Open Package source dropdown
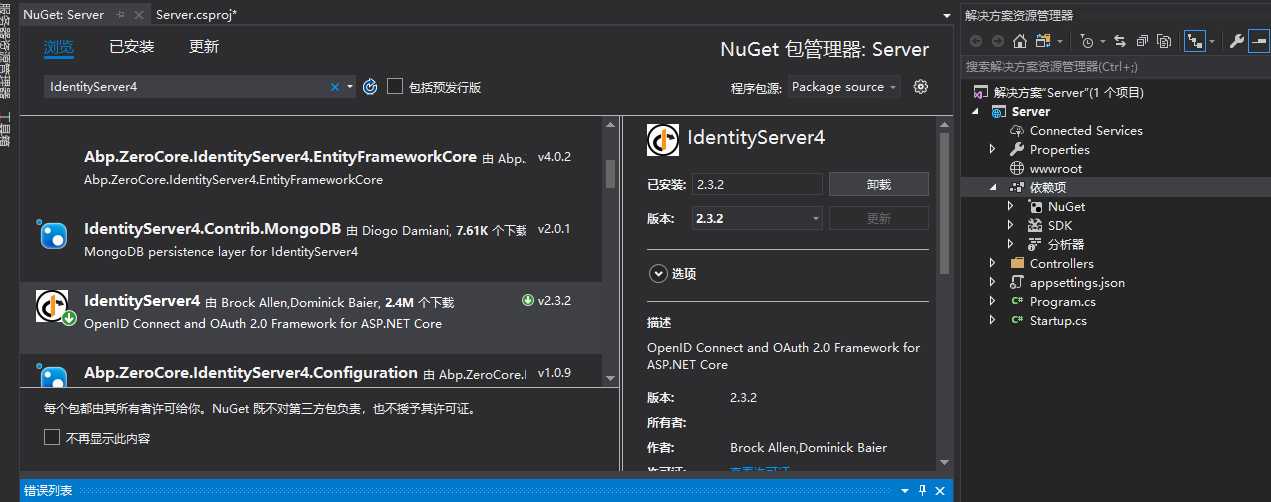1271x502 pixels. click(845, 87)
